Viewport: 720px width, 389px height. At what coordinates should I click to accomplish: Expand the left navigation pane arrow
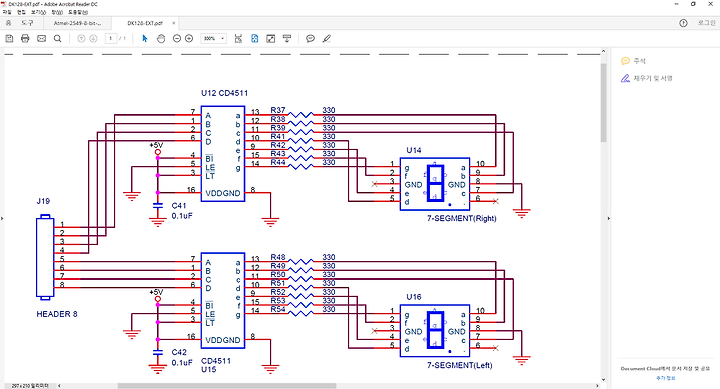tap(2, 218)
